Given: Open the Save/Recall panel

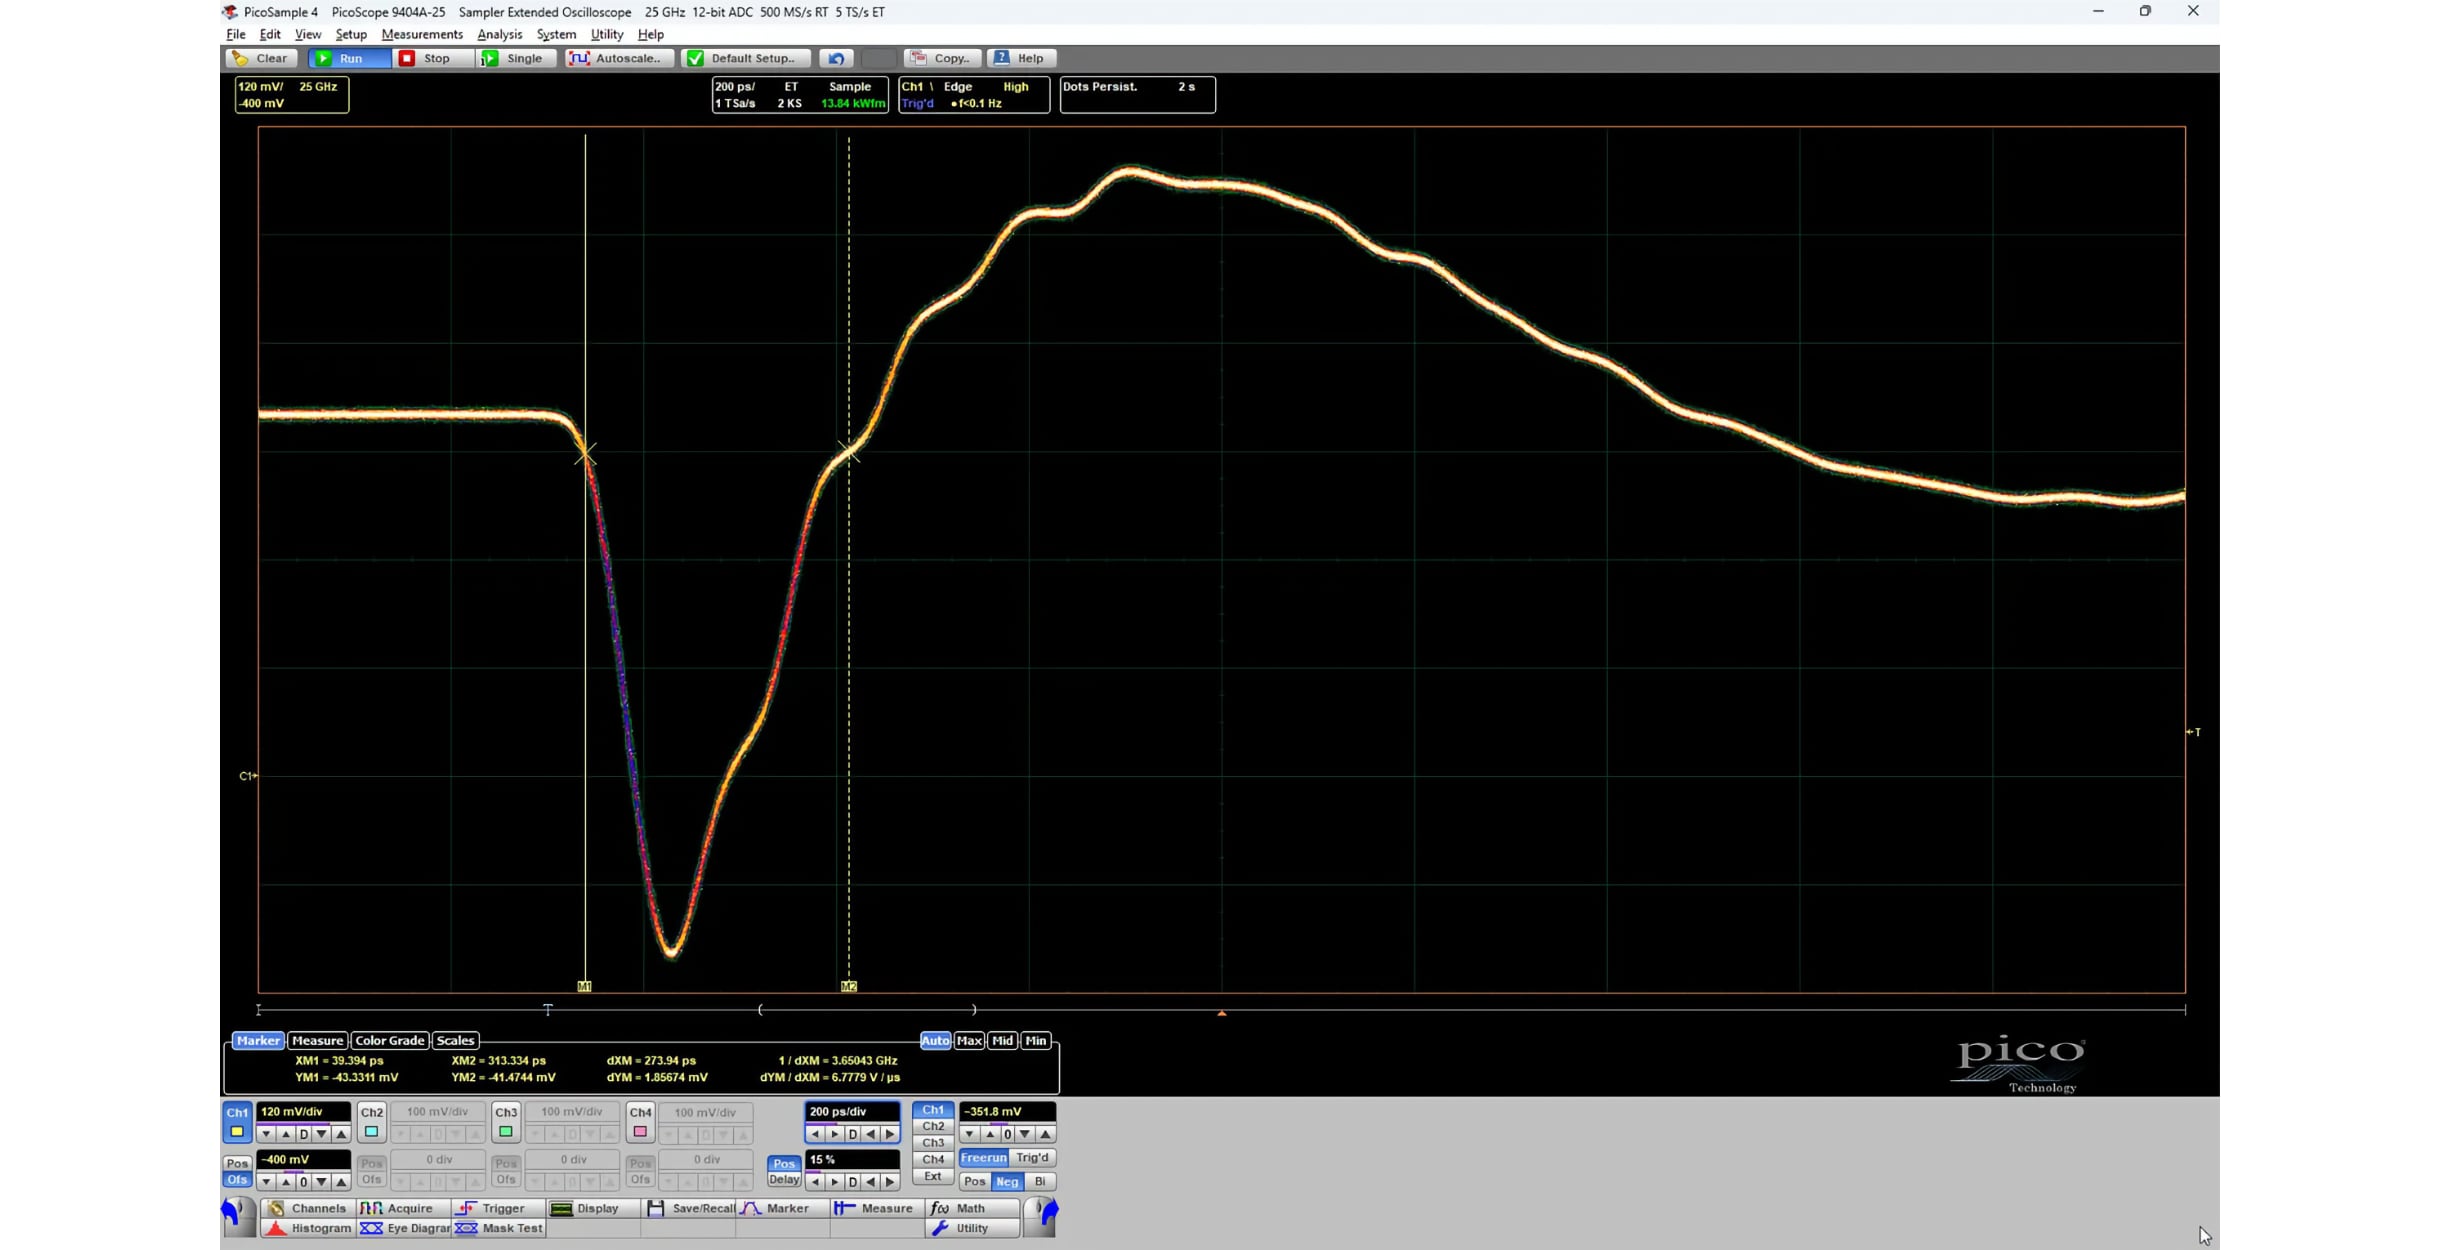Looking at the screenshot, I should [x=687, y=1208].
